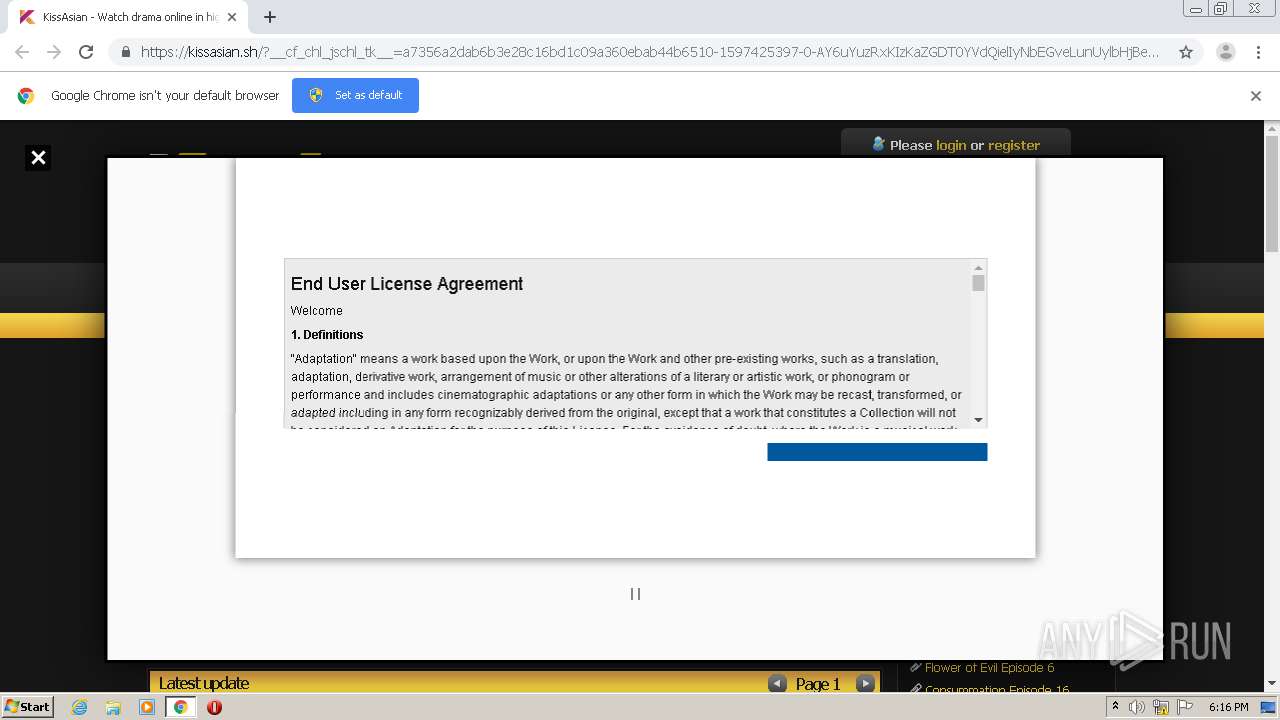
Task: Click the browser Back arrow
Action: tap(22, 52)
